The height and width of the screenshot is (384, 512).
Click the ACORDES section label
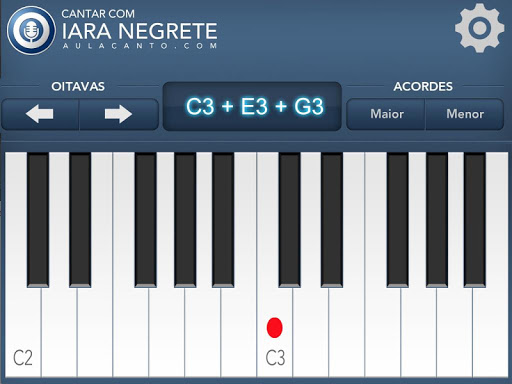click(x=423, y=87)
